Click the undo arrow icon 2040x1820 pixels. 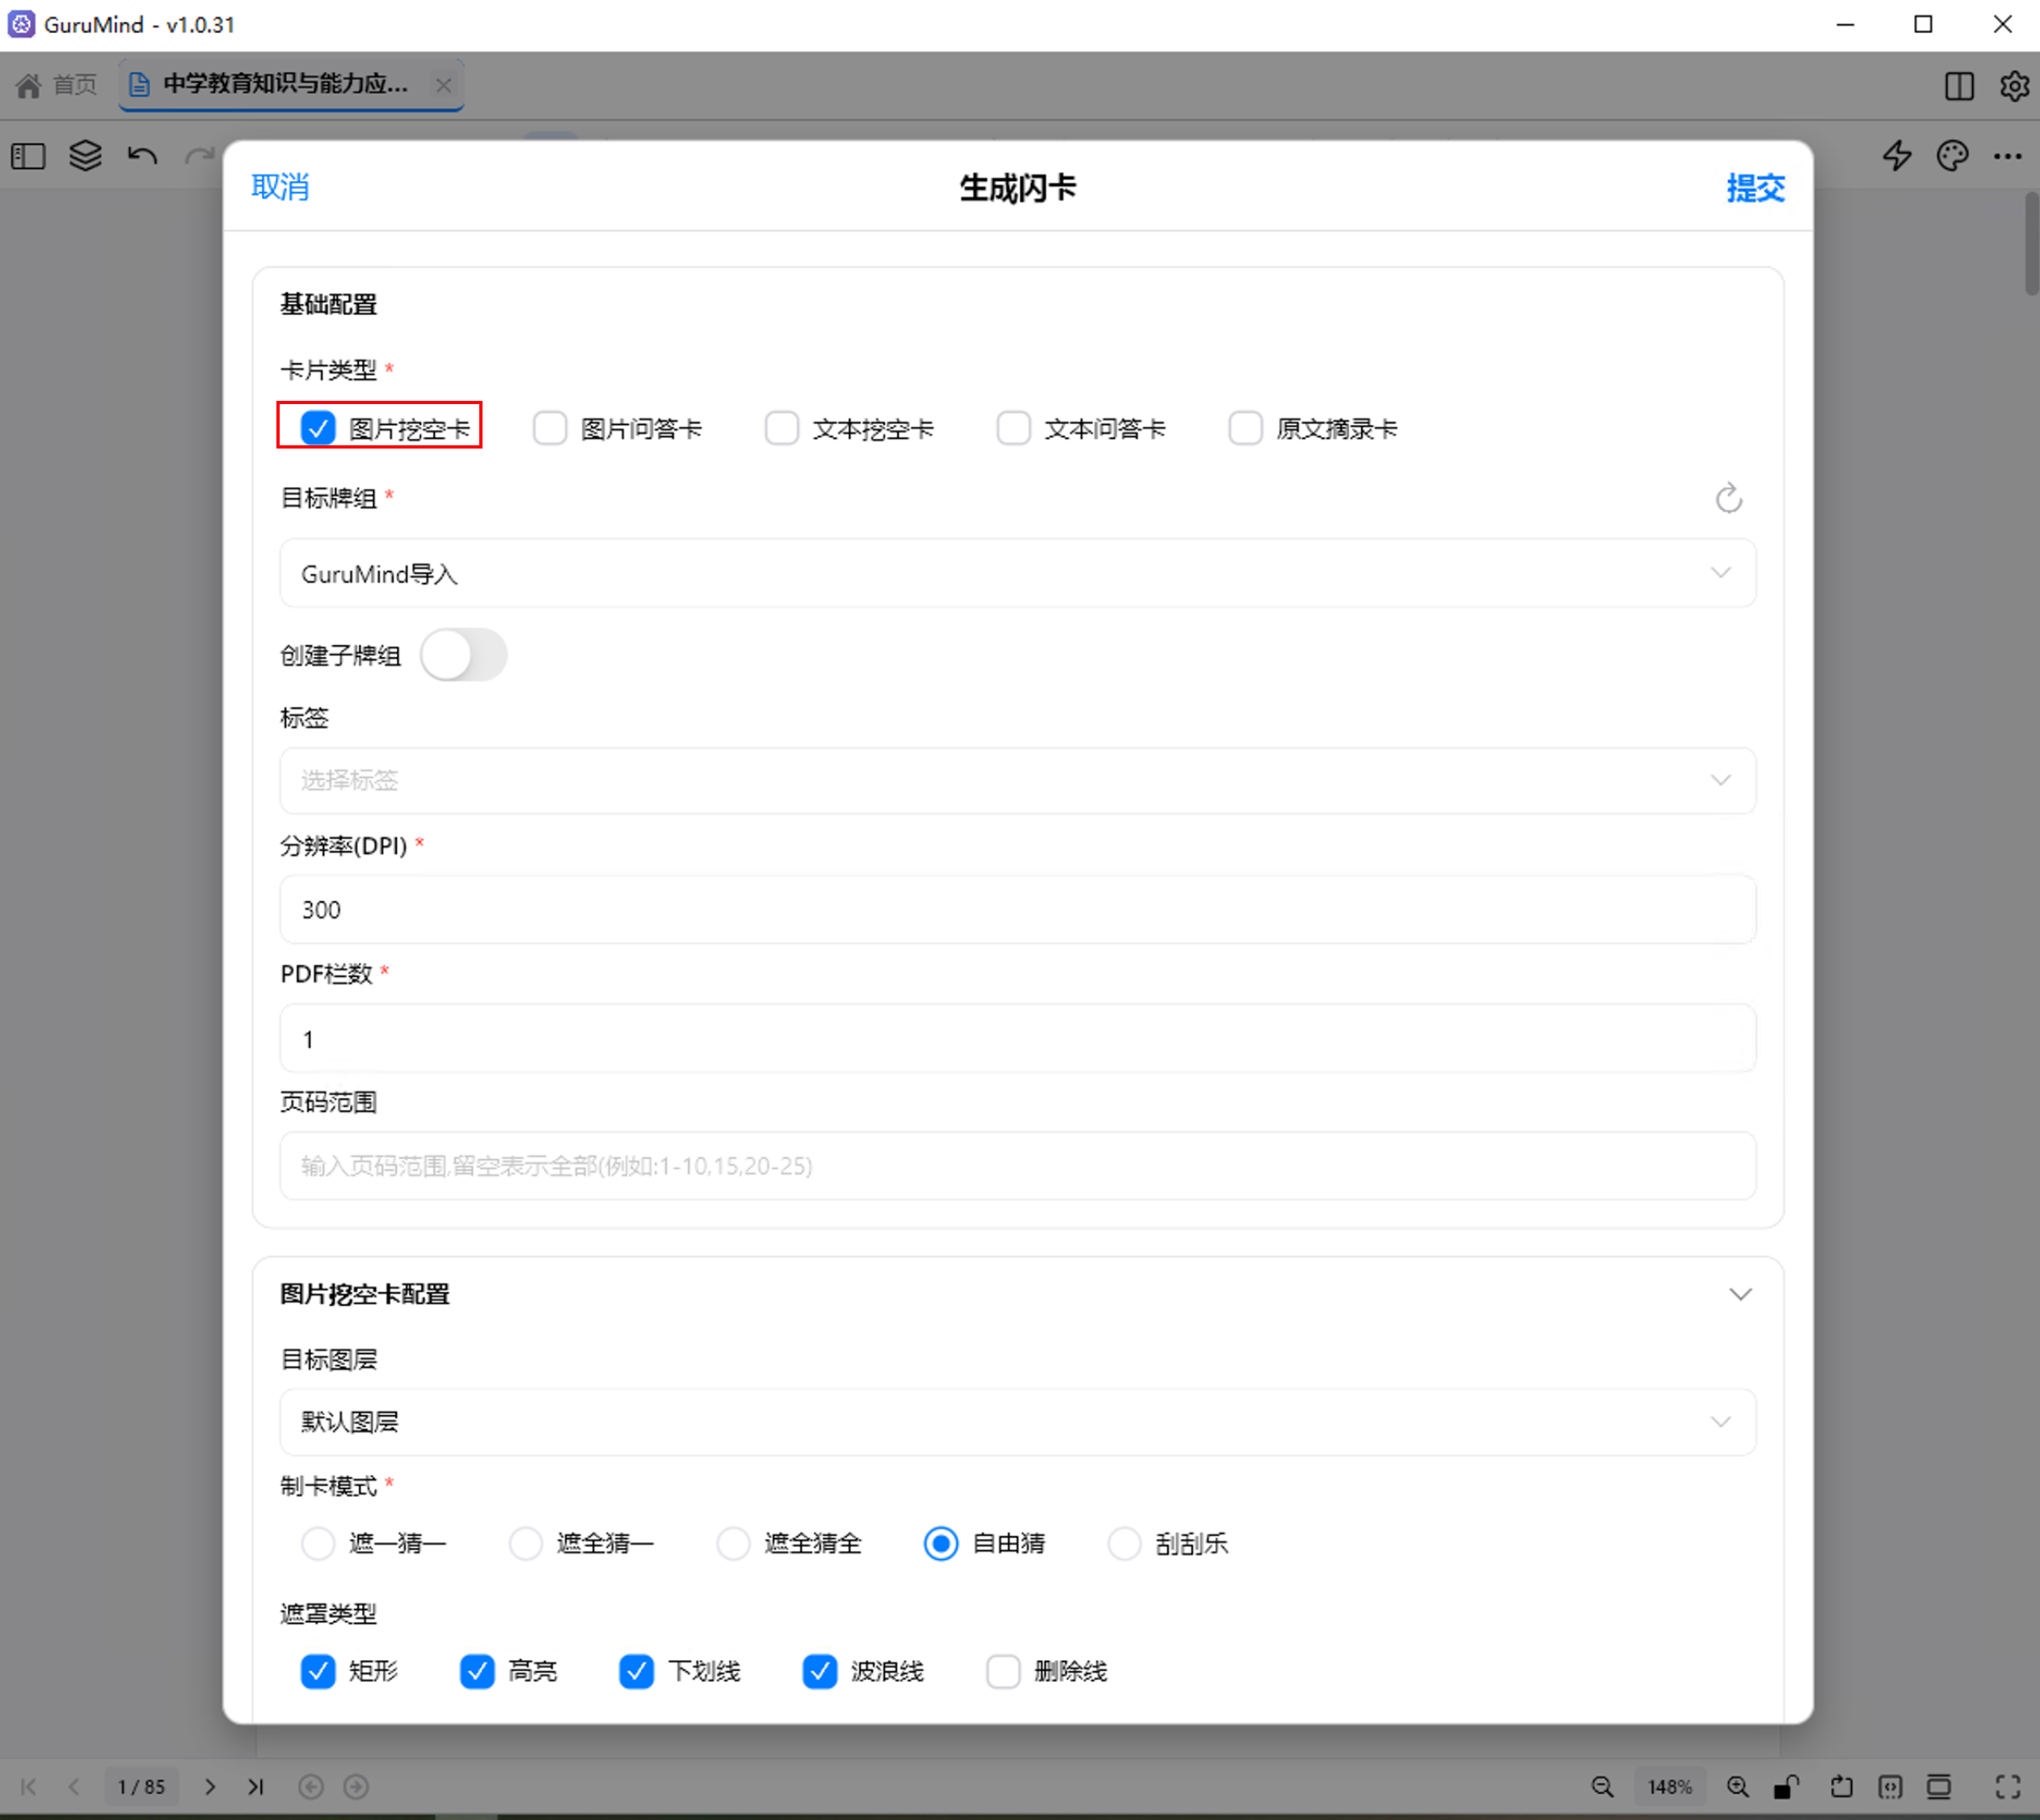[142, 156]
